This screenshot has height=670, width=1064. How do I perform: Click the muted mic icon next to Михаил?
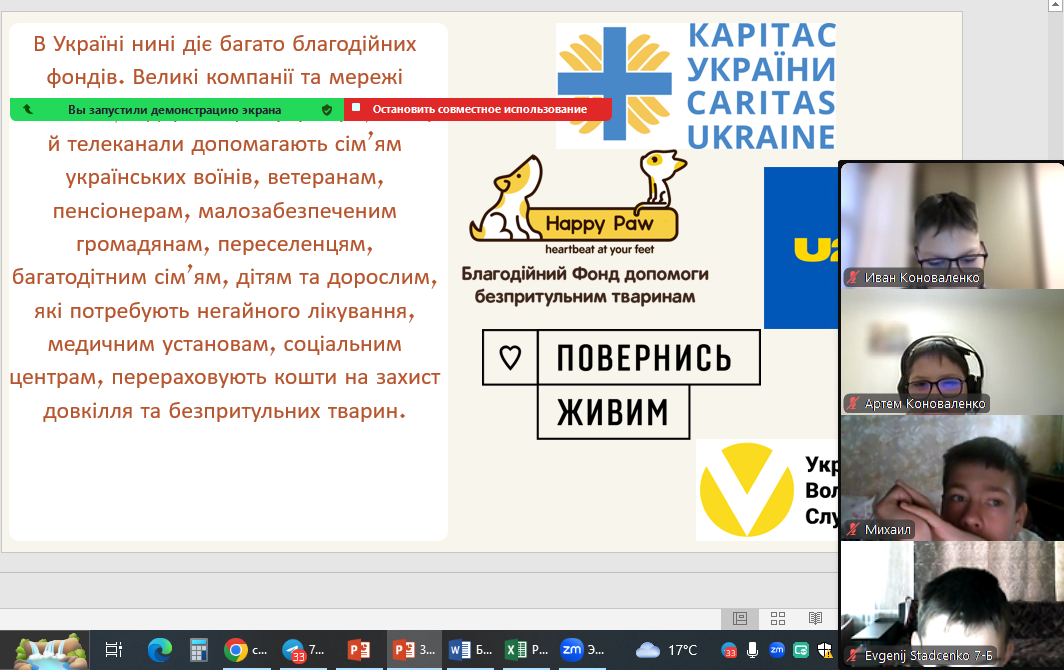pos(853,529)
